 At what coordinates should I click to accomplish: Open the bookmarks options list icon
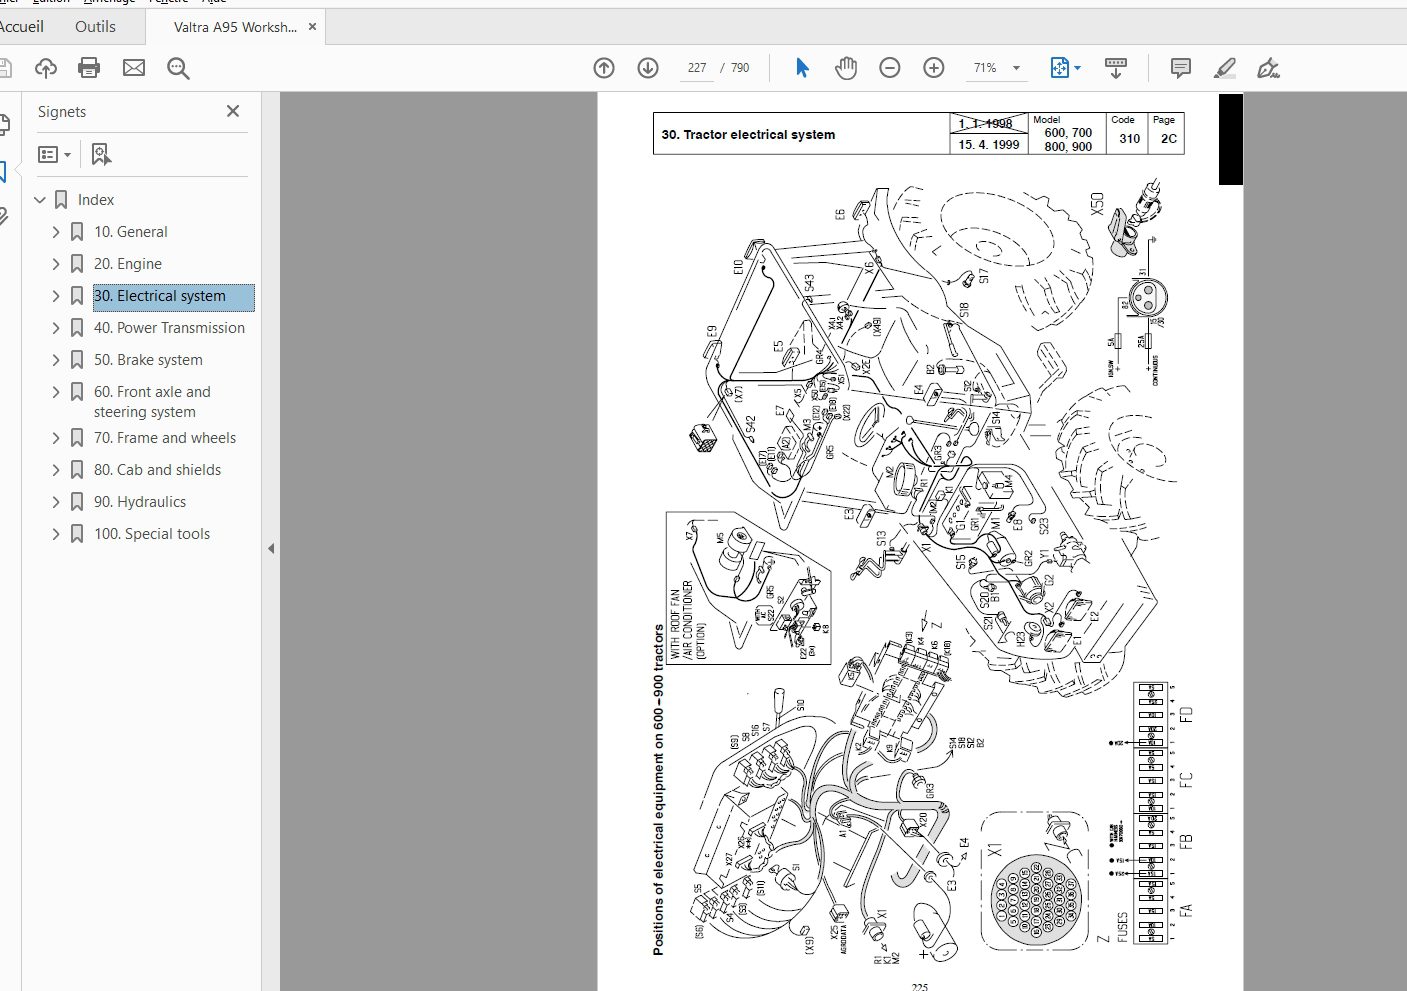54,154
